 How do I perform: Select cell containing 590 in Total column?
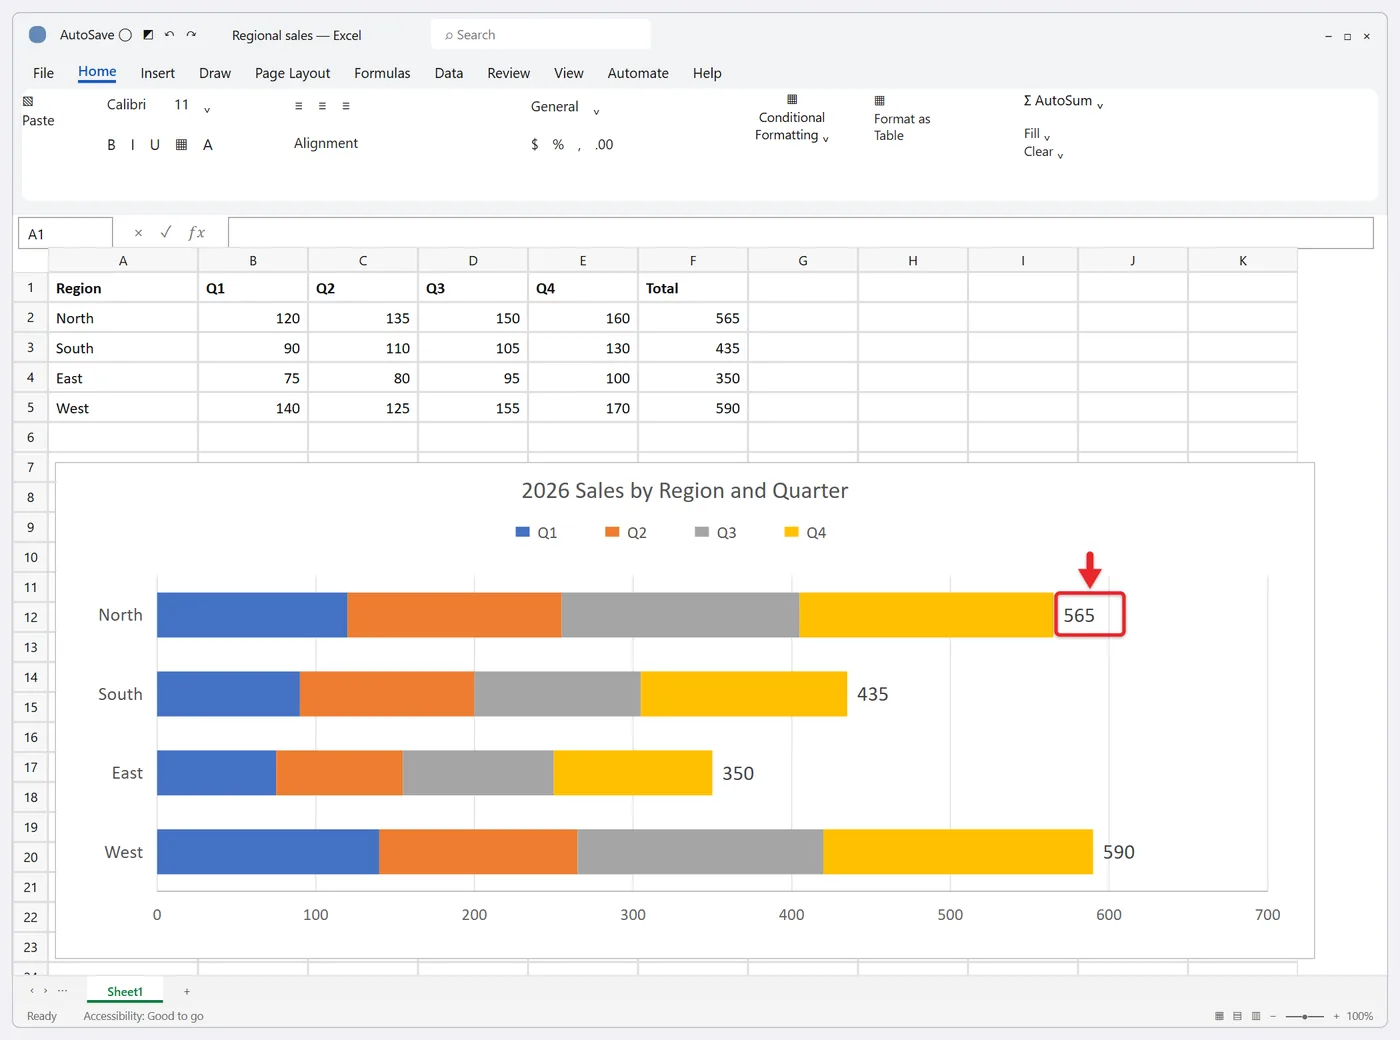(693, 408)
